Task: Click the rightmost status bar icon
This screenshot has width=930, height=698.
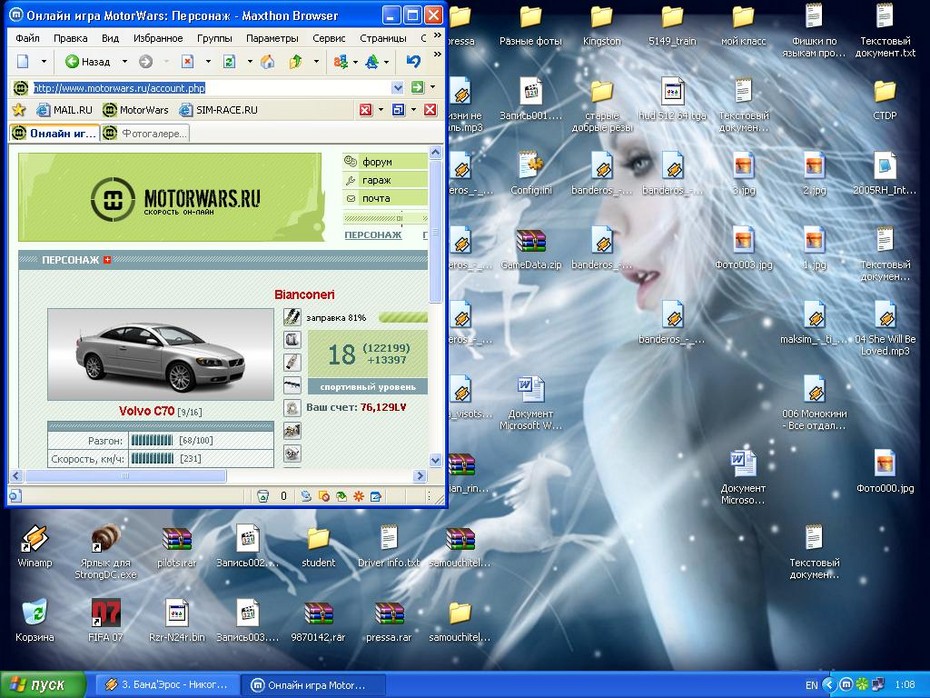Action: click(375, 496)
